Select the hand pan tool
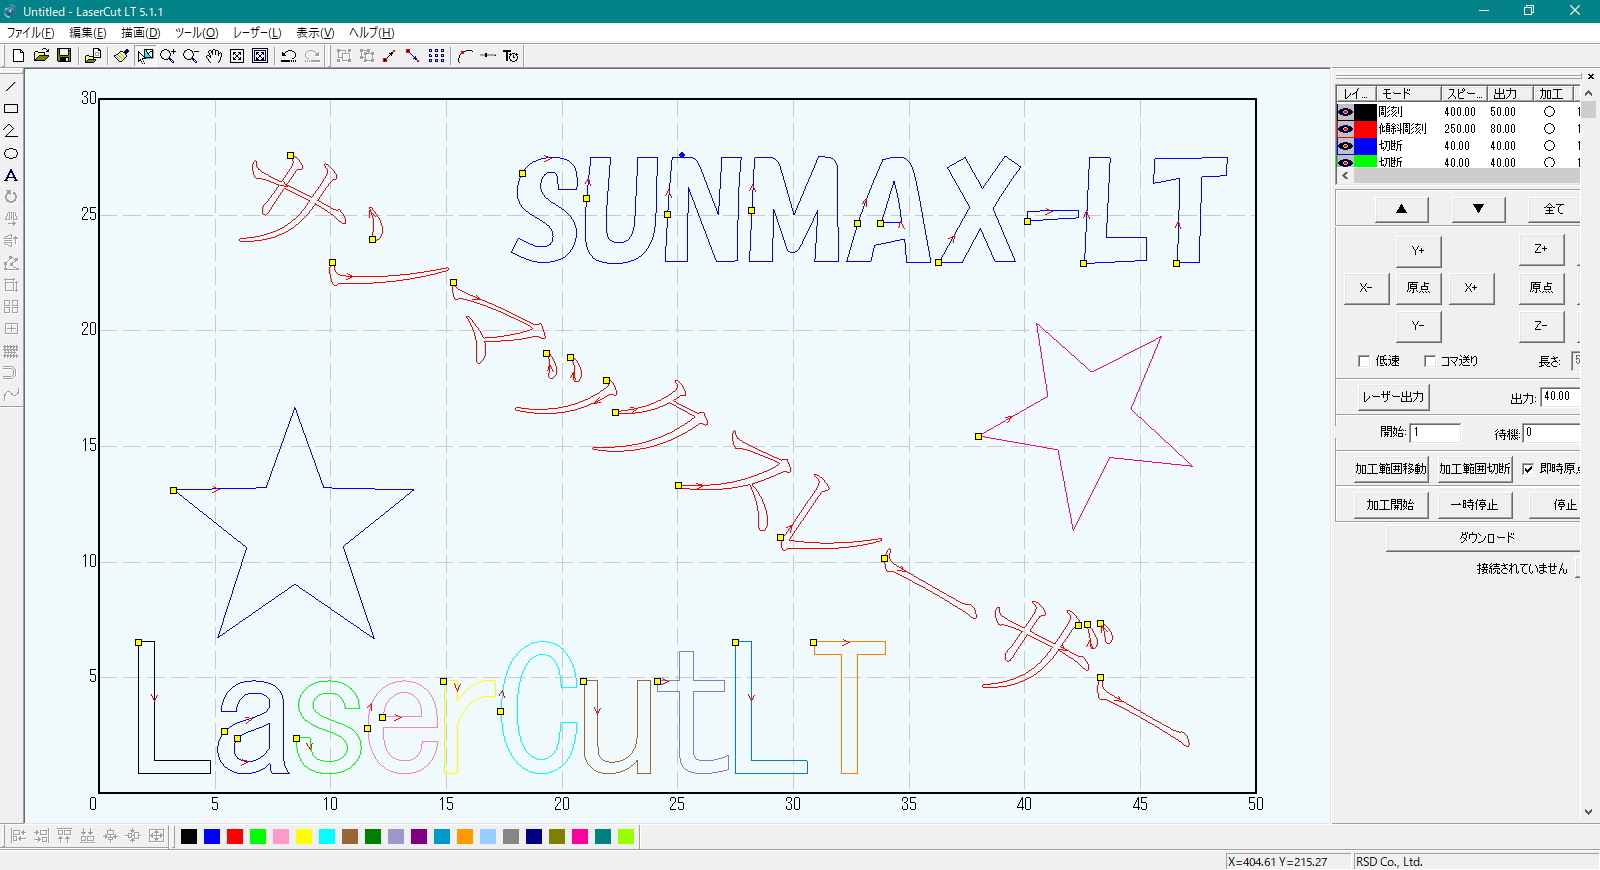Screen dimensions: 1600x870 tap(213, 56)
